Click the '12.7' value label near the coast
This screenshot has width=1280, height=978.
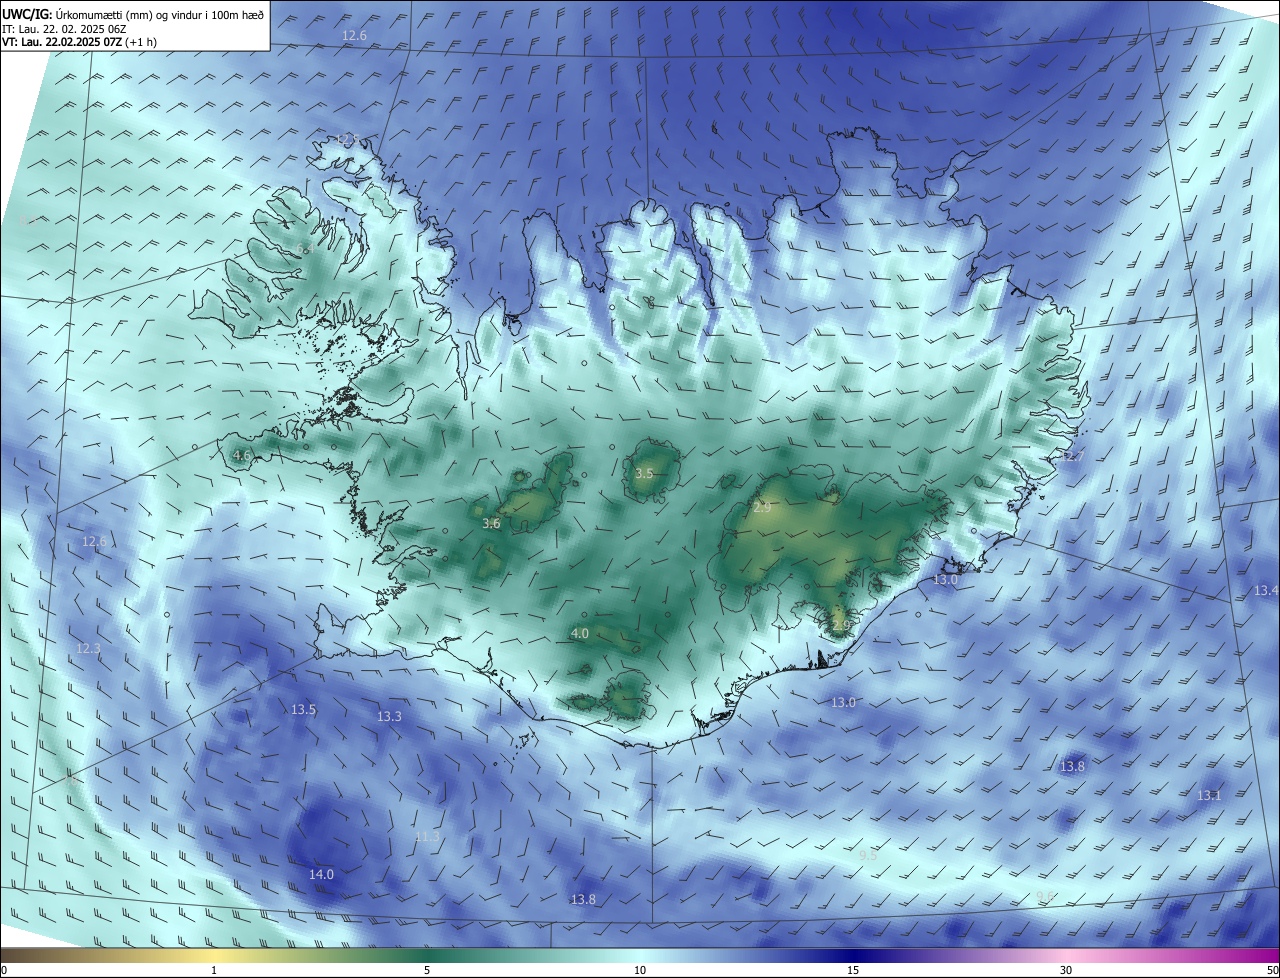tap(1072, 456)
